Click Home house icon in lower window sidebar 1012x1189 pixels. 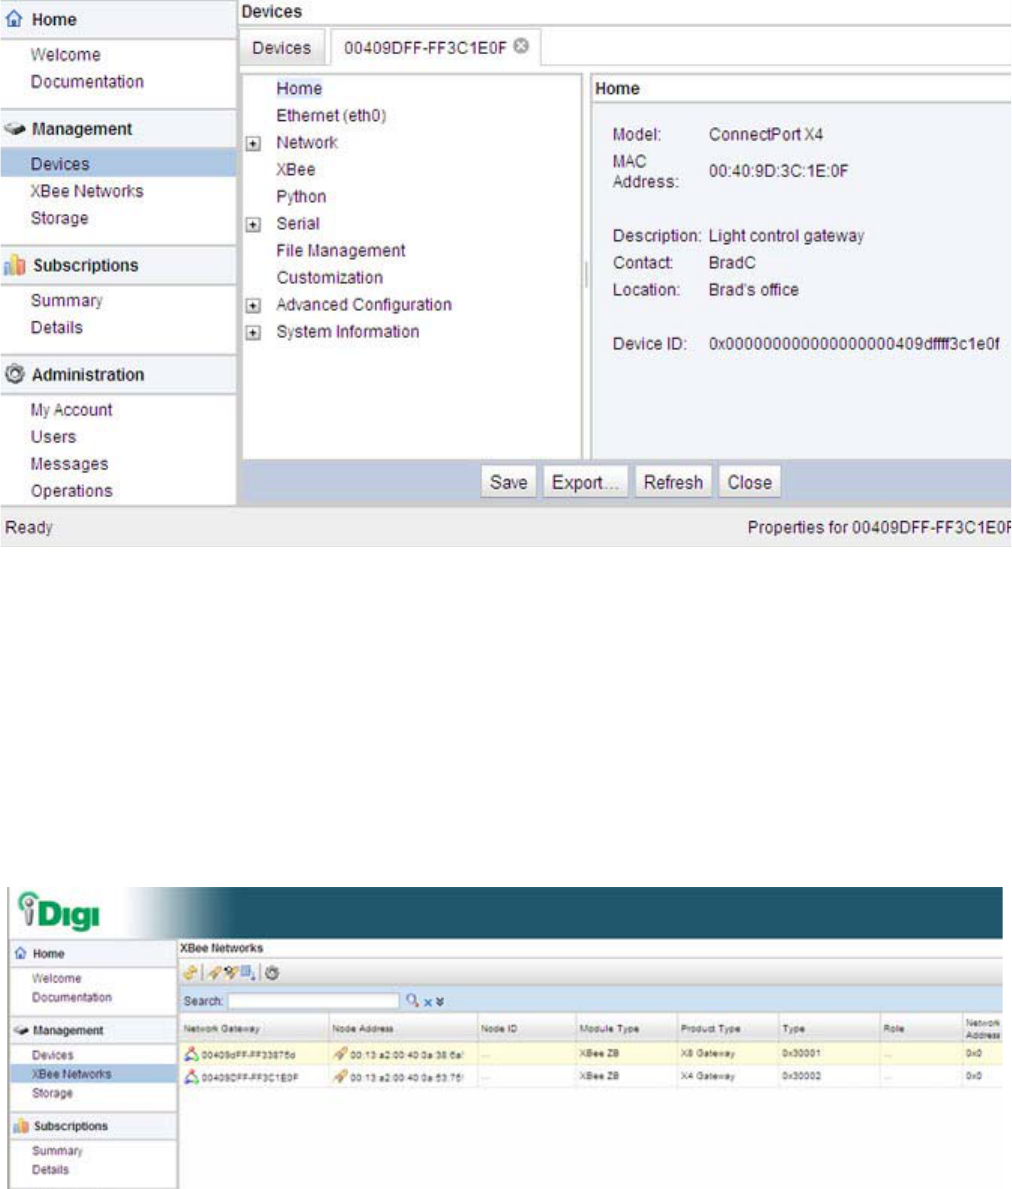20,953
